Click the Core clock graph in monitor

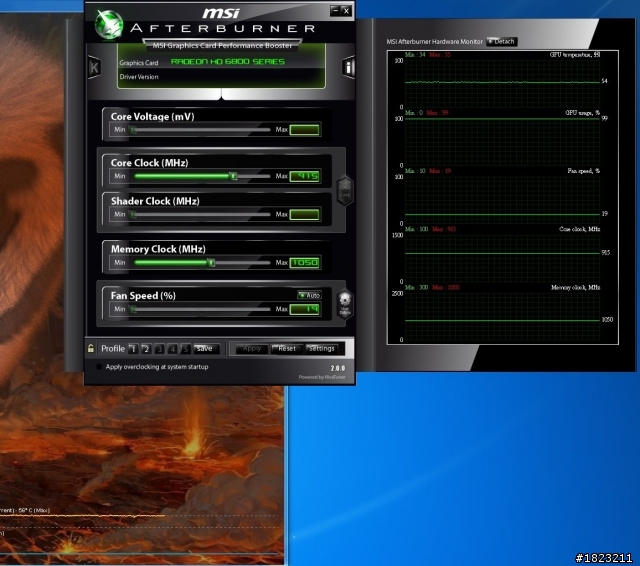tap(502, 258)
